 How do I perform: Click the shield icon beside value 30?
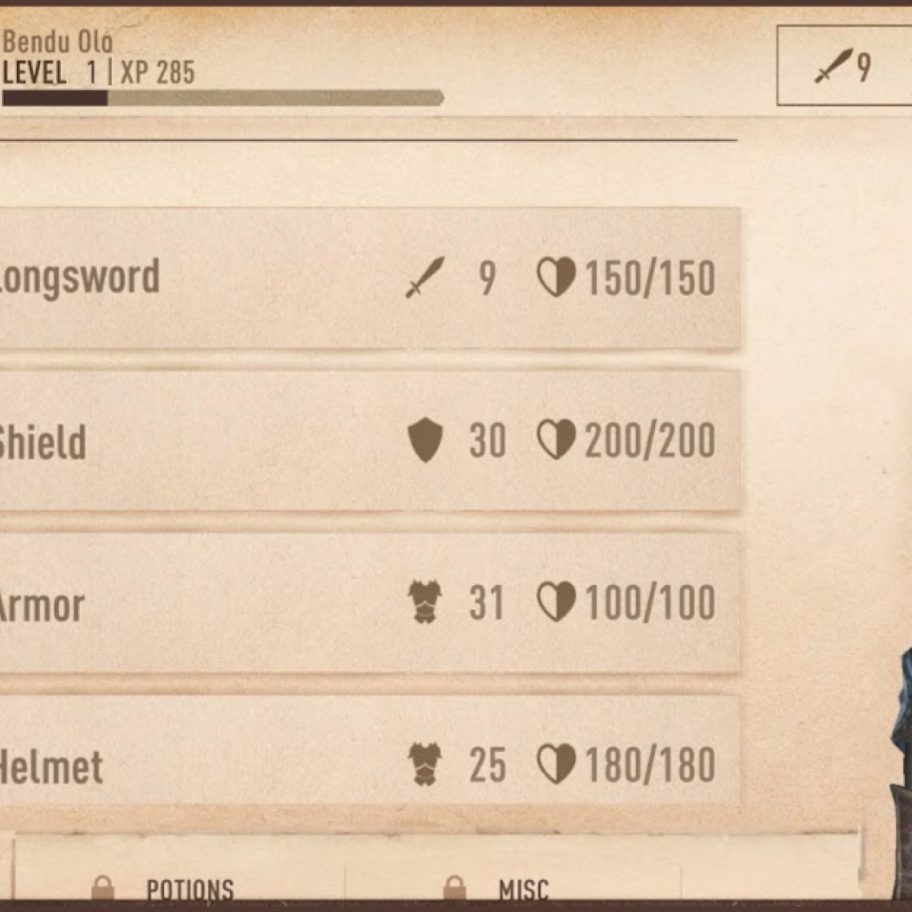425,440
